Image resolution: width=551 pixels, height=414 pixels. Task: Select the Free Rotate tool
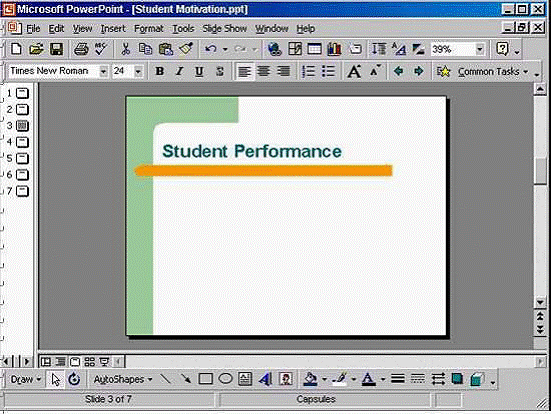(x=74, y=379)
